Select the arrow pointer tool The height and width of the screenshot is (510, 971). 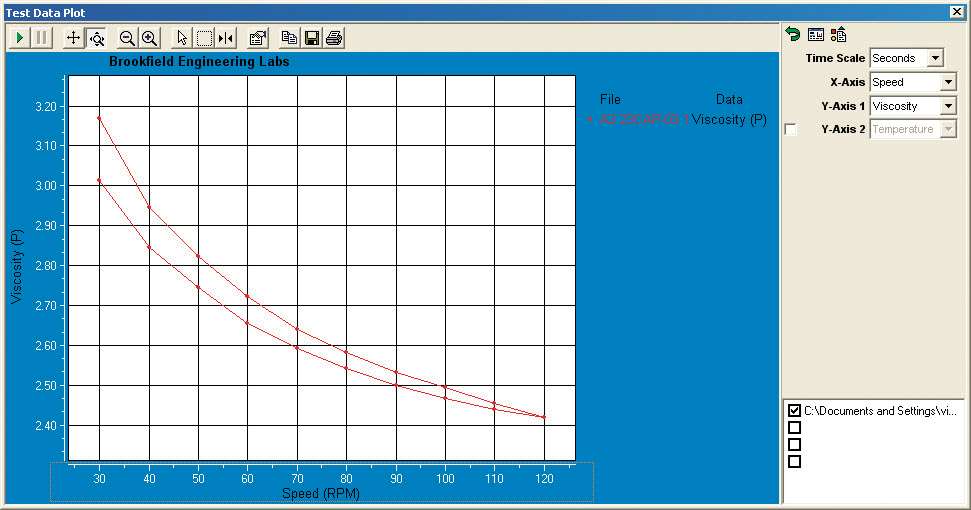(181, 38)
